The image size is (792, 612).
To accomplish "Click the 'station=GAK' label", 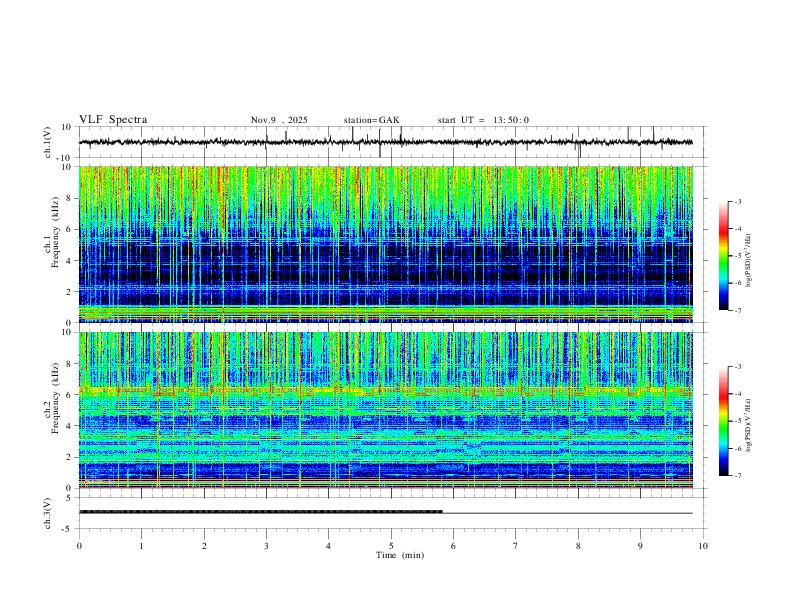I will [371, 120].
